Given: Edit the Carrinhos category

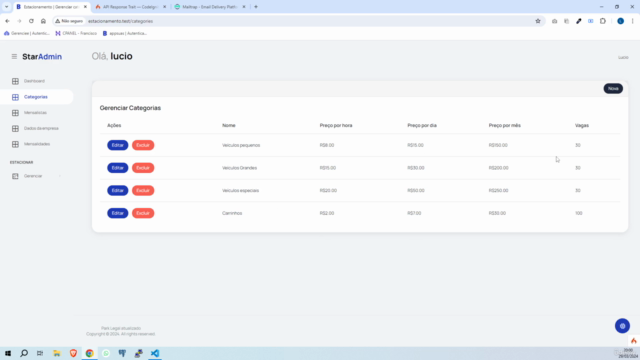Looking at the screenshot, I should [118, 213].
